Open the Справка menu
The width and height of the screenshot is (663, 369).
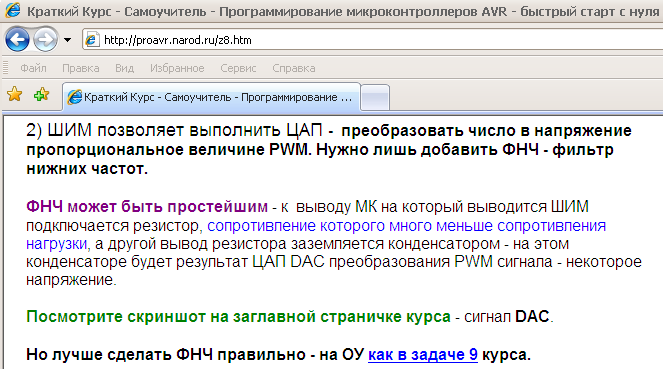[294, 68]
